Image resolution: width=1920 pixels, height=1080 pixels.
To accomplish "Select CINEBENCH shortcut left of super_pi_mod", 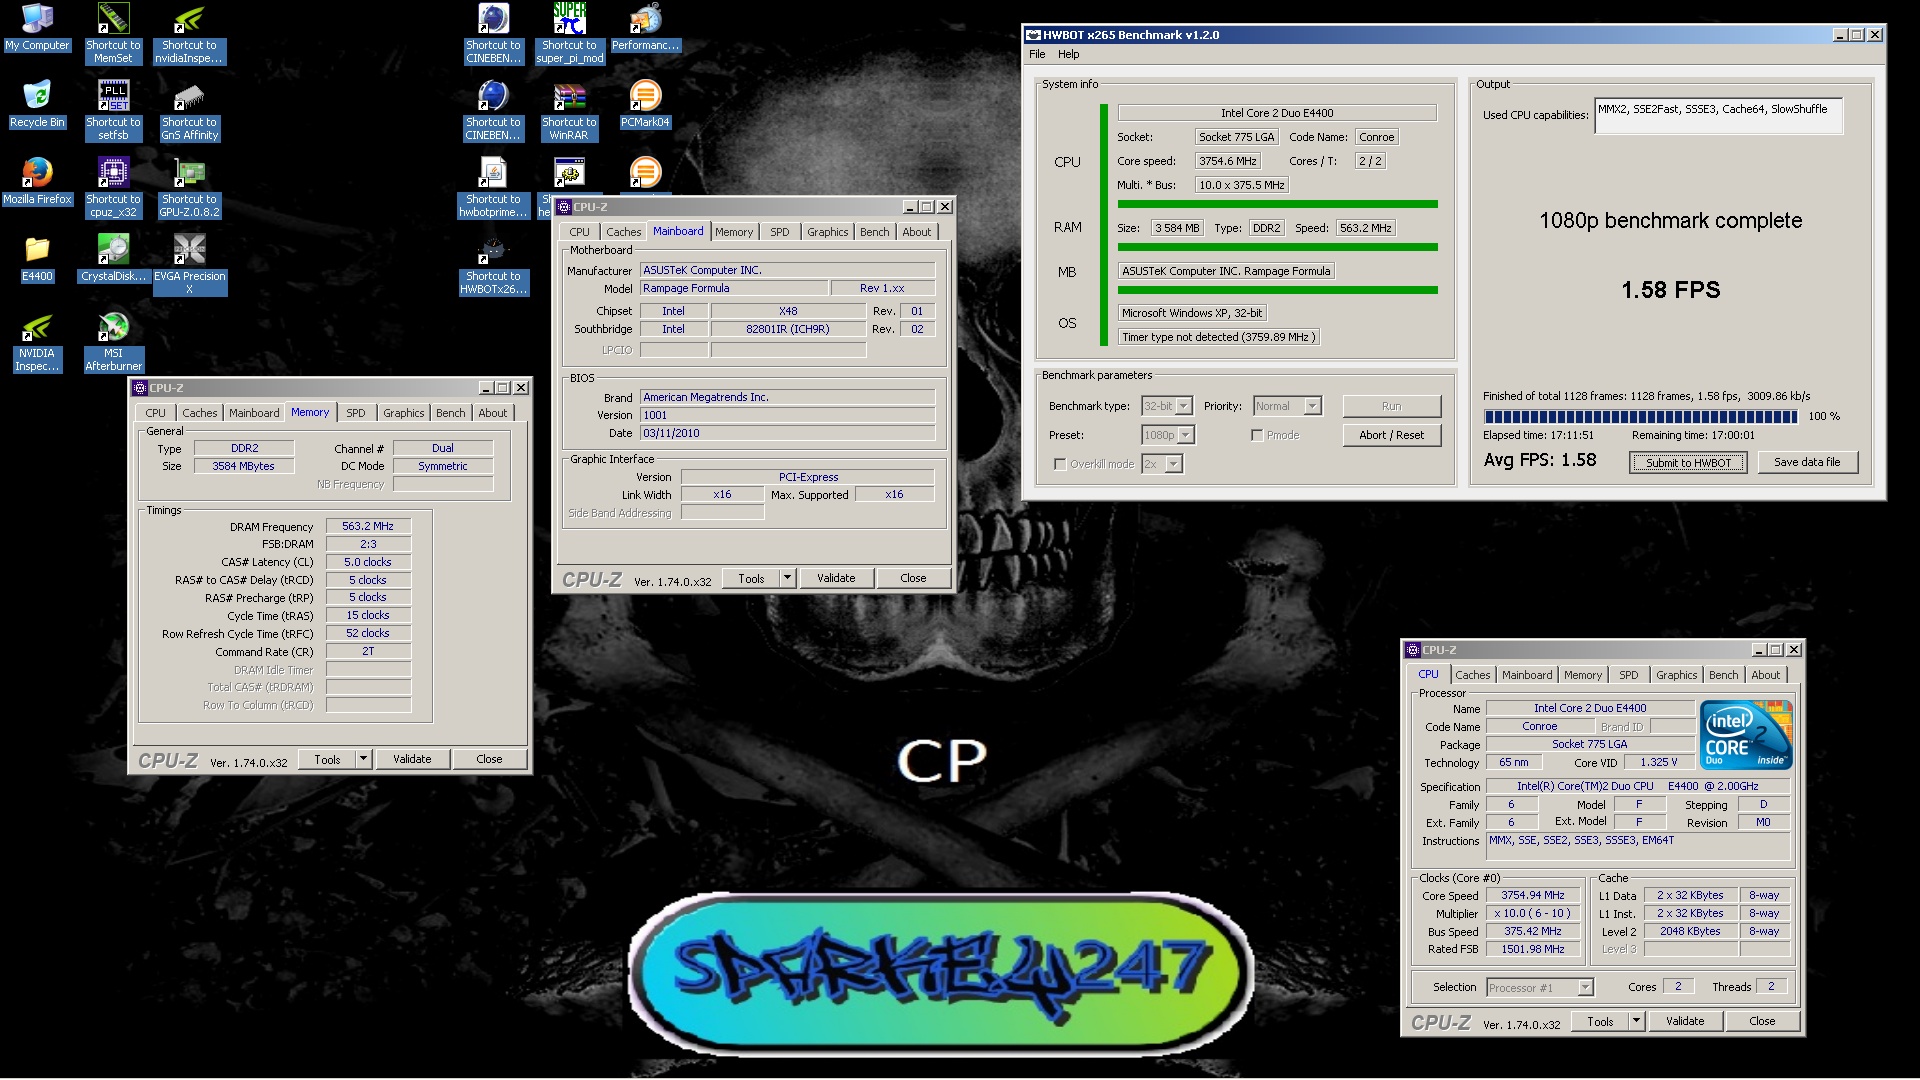I will click(x=493, y=34).
